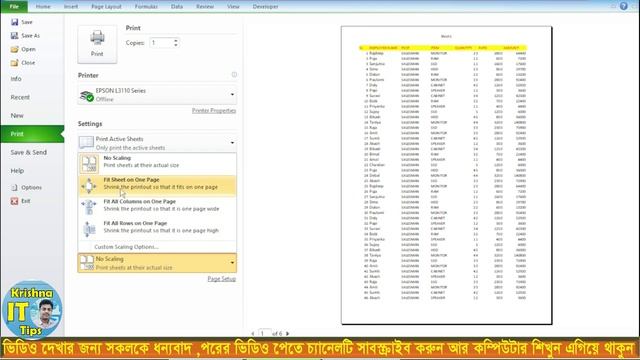Go to the previous preview page arrow

point(253,333)
